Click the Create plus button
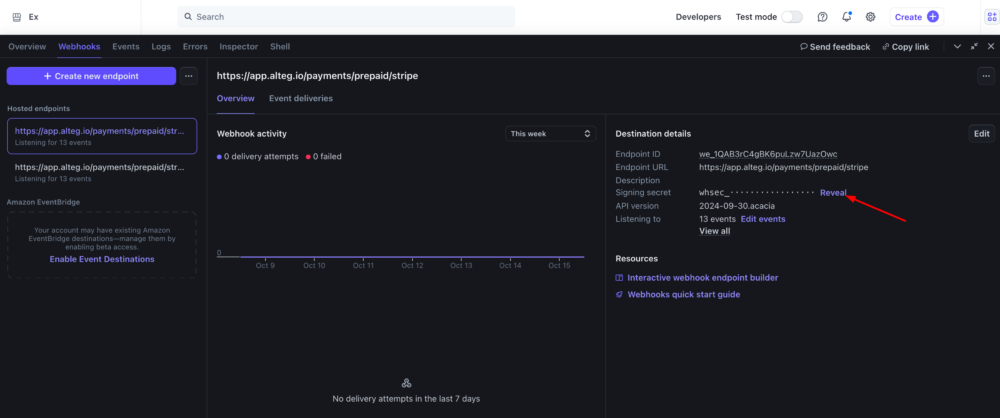Image resolution: width=1000 pixels, height=418 pixels. pyautogui.click(x=916, y=17)
